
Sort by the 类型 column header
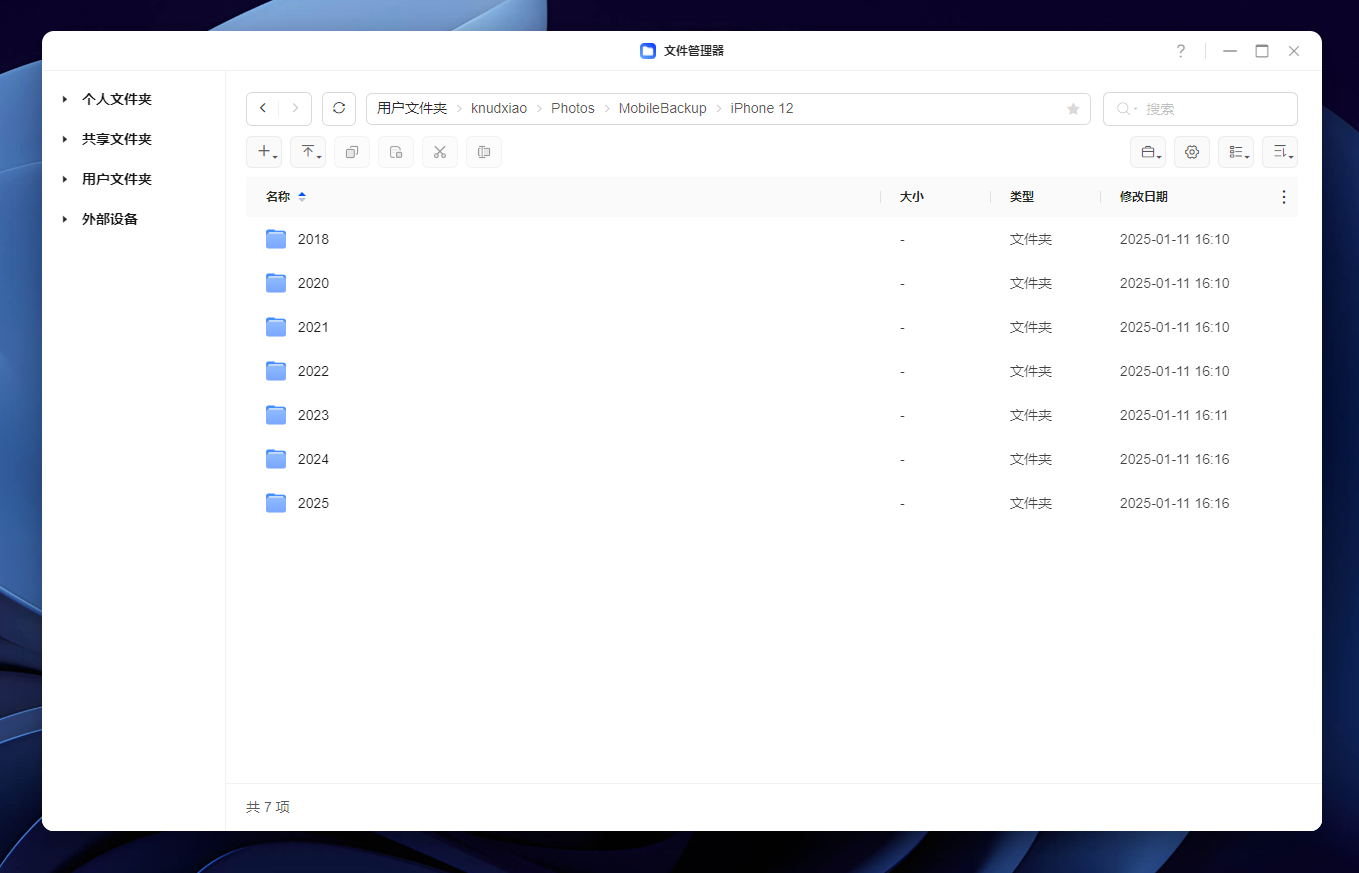click(1022, 197)
